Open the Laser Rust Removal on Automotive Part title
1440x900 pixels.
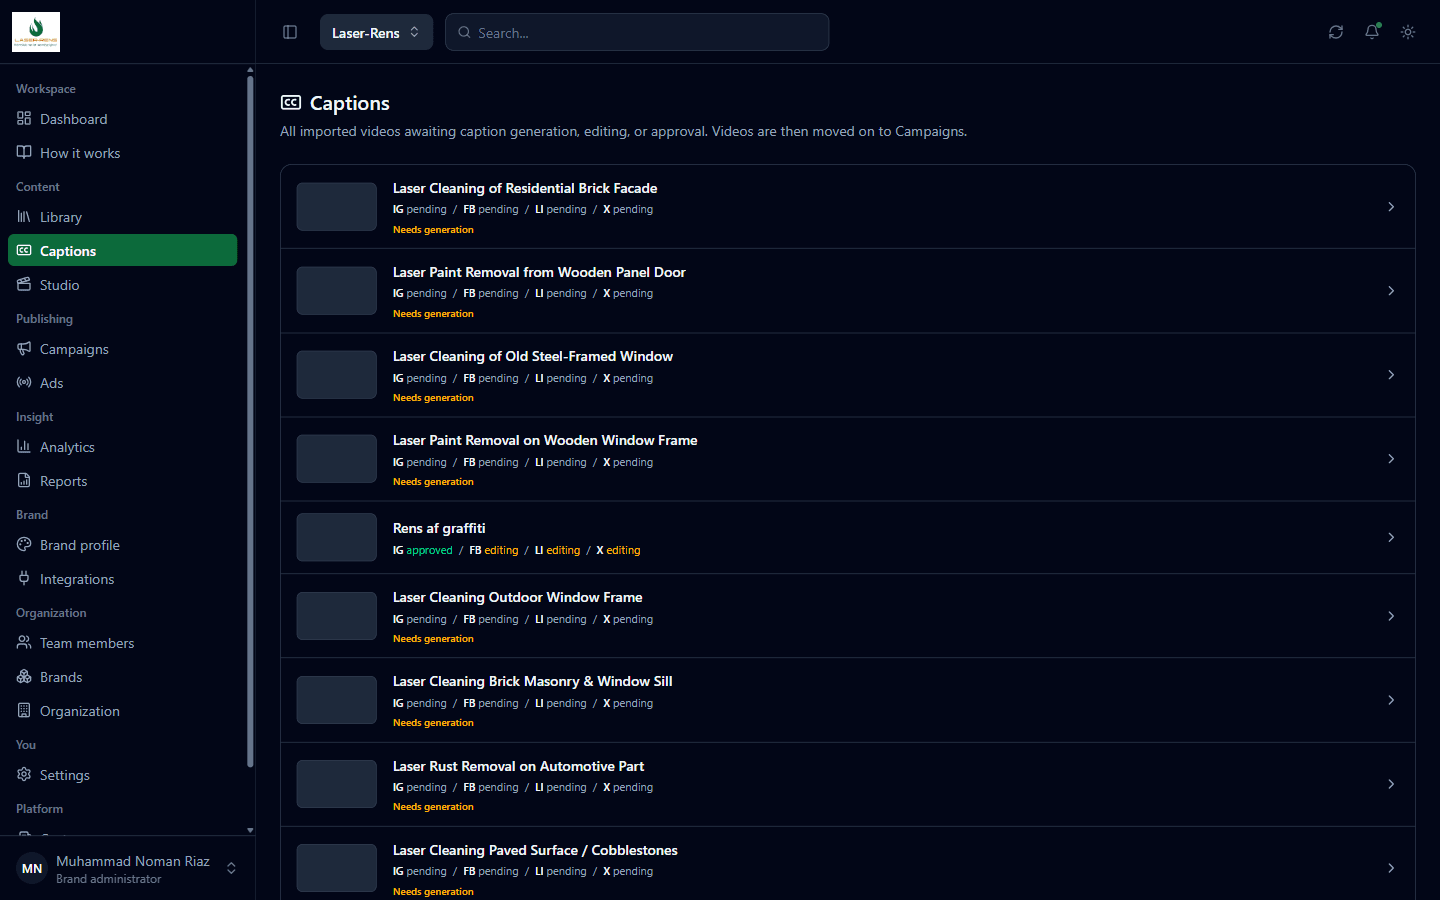click(x=518, y=766)
